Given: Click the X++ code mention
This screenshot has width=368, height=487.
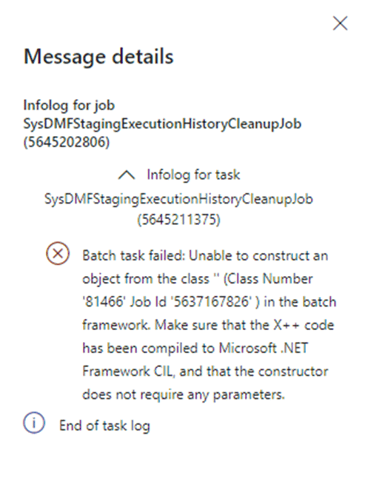Looking at the screenshot, I should 304,325.
